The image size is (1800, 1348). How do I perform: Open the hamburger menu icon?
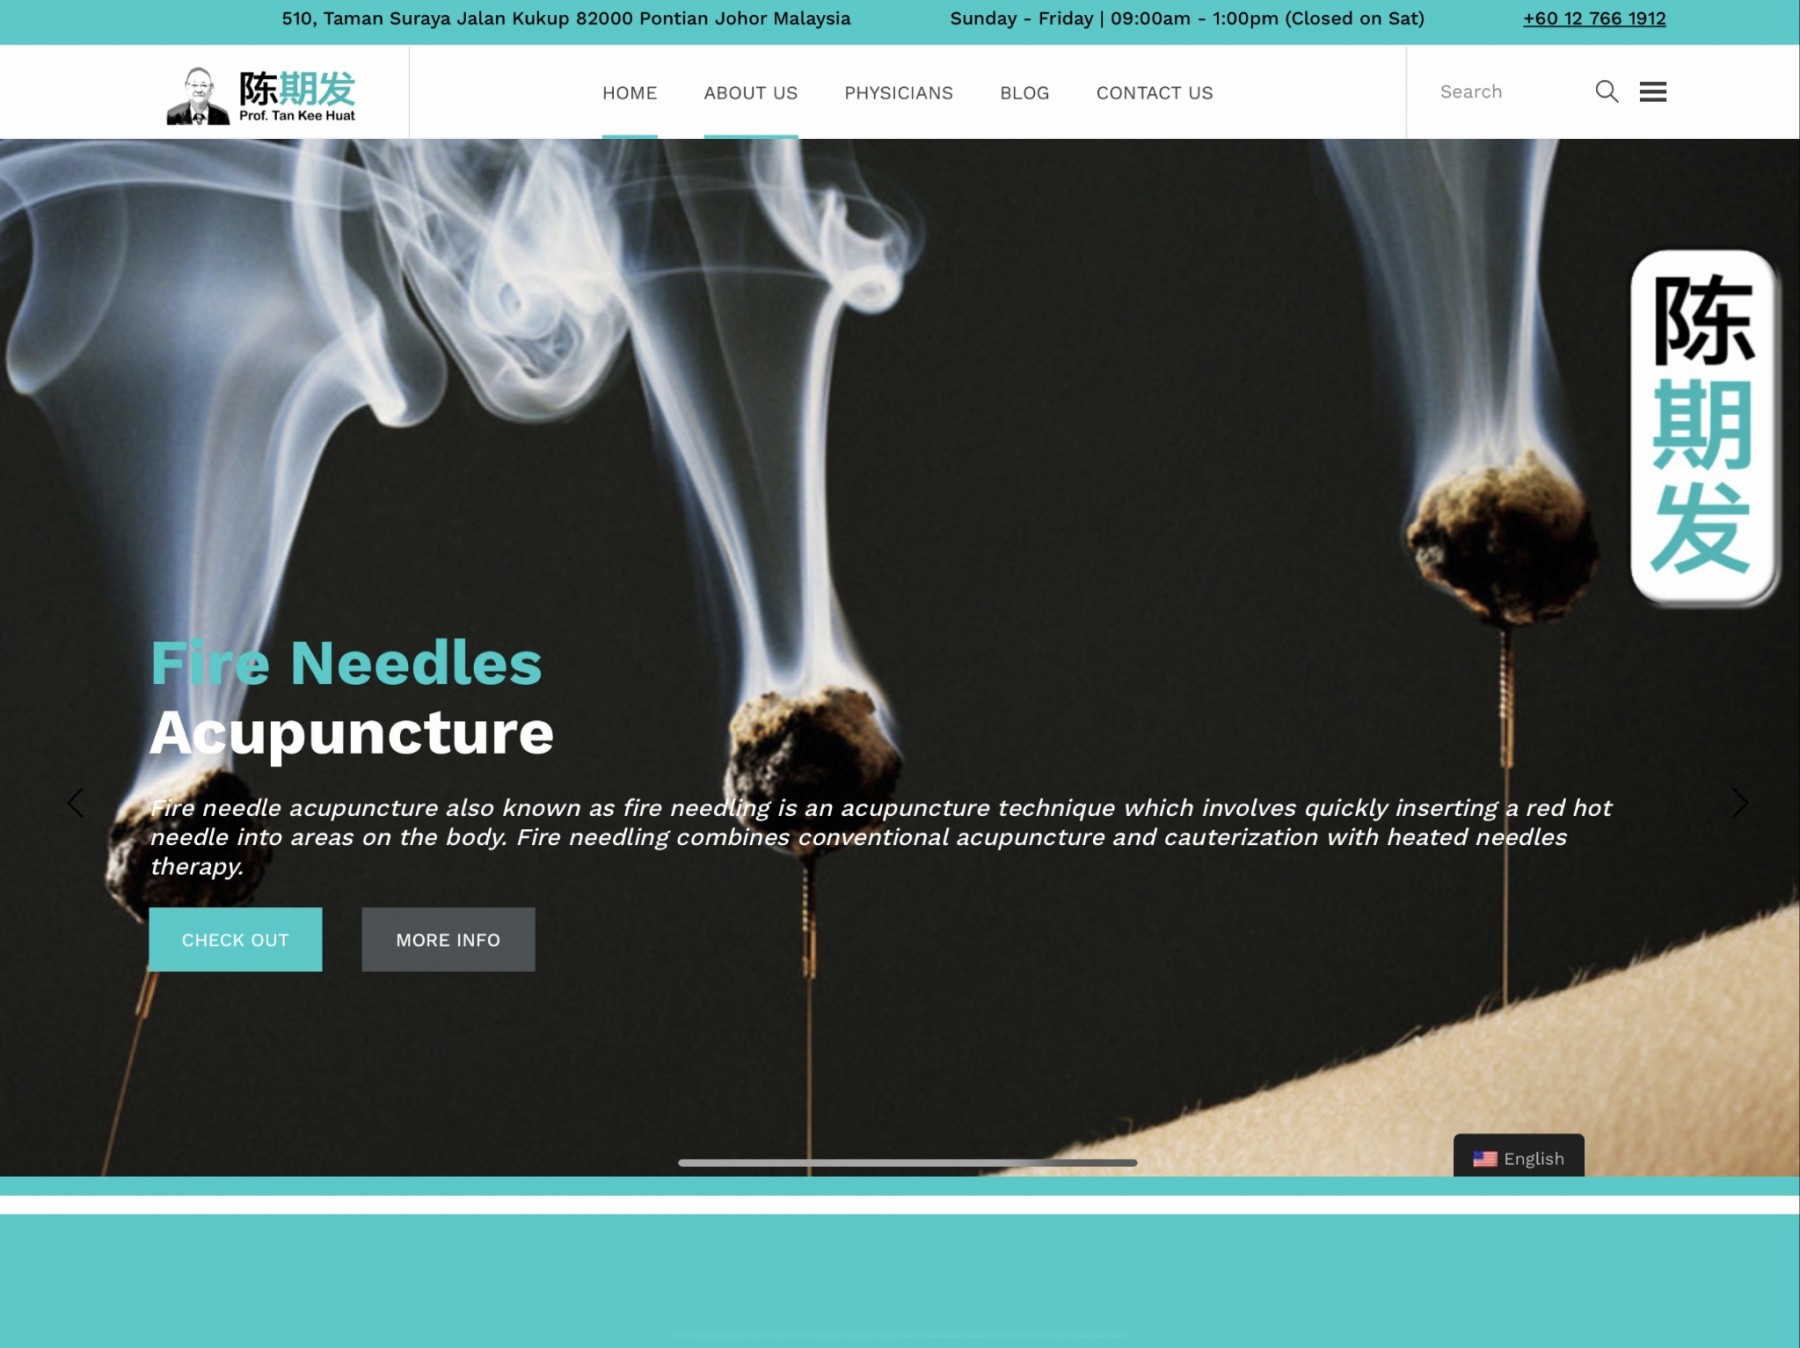point(1653,92)
